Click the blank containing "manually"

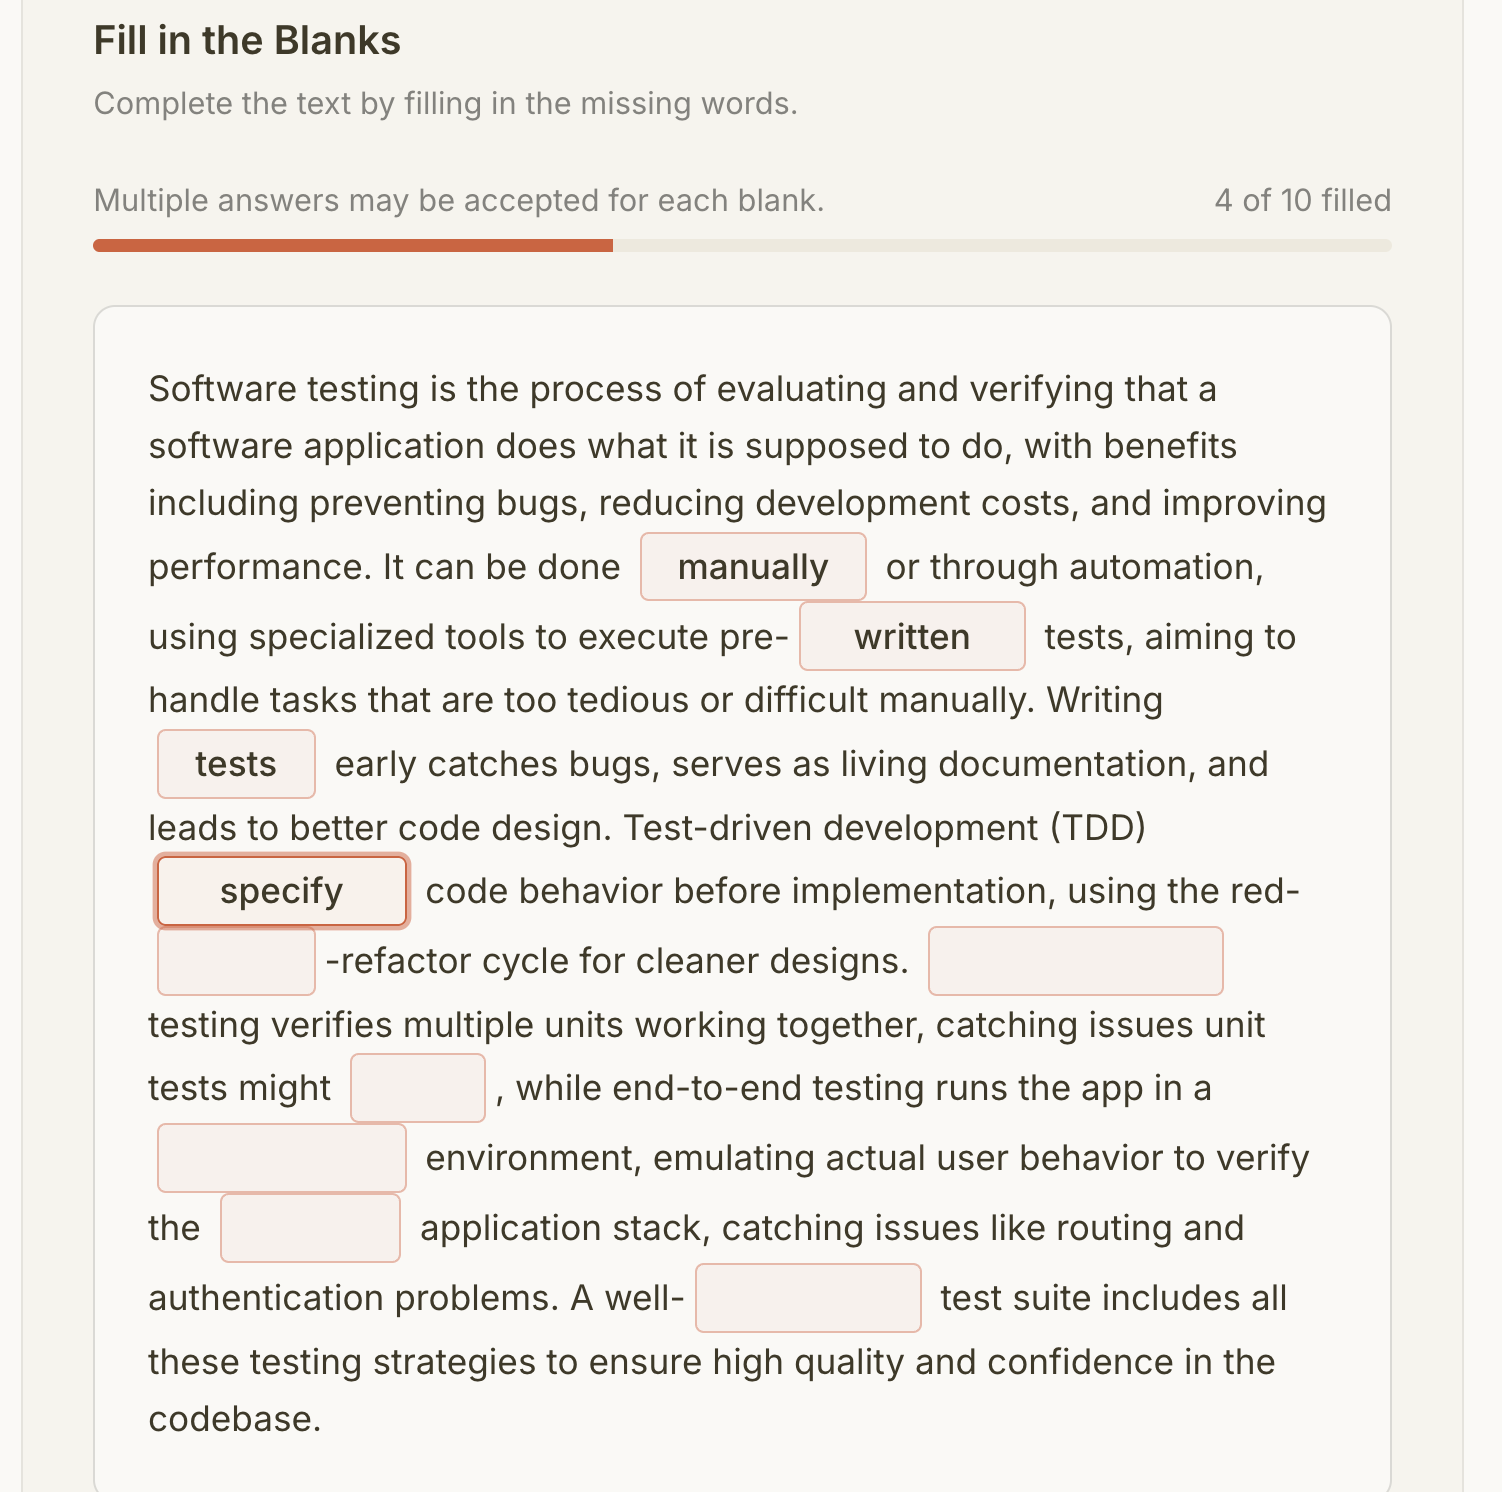point(753,567)
